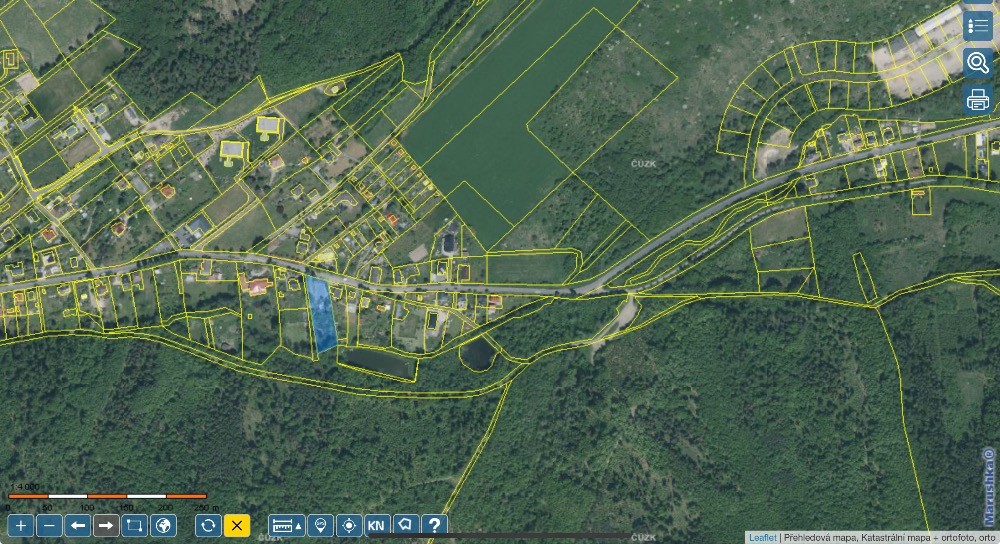1000x544 pixels.
Task: Expand the measurement ruler tool menu
Action: pos(286,526)
